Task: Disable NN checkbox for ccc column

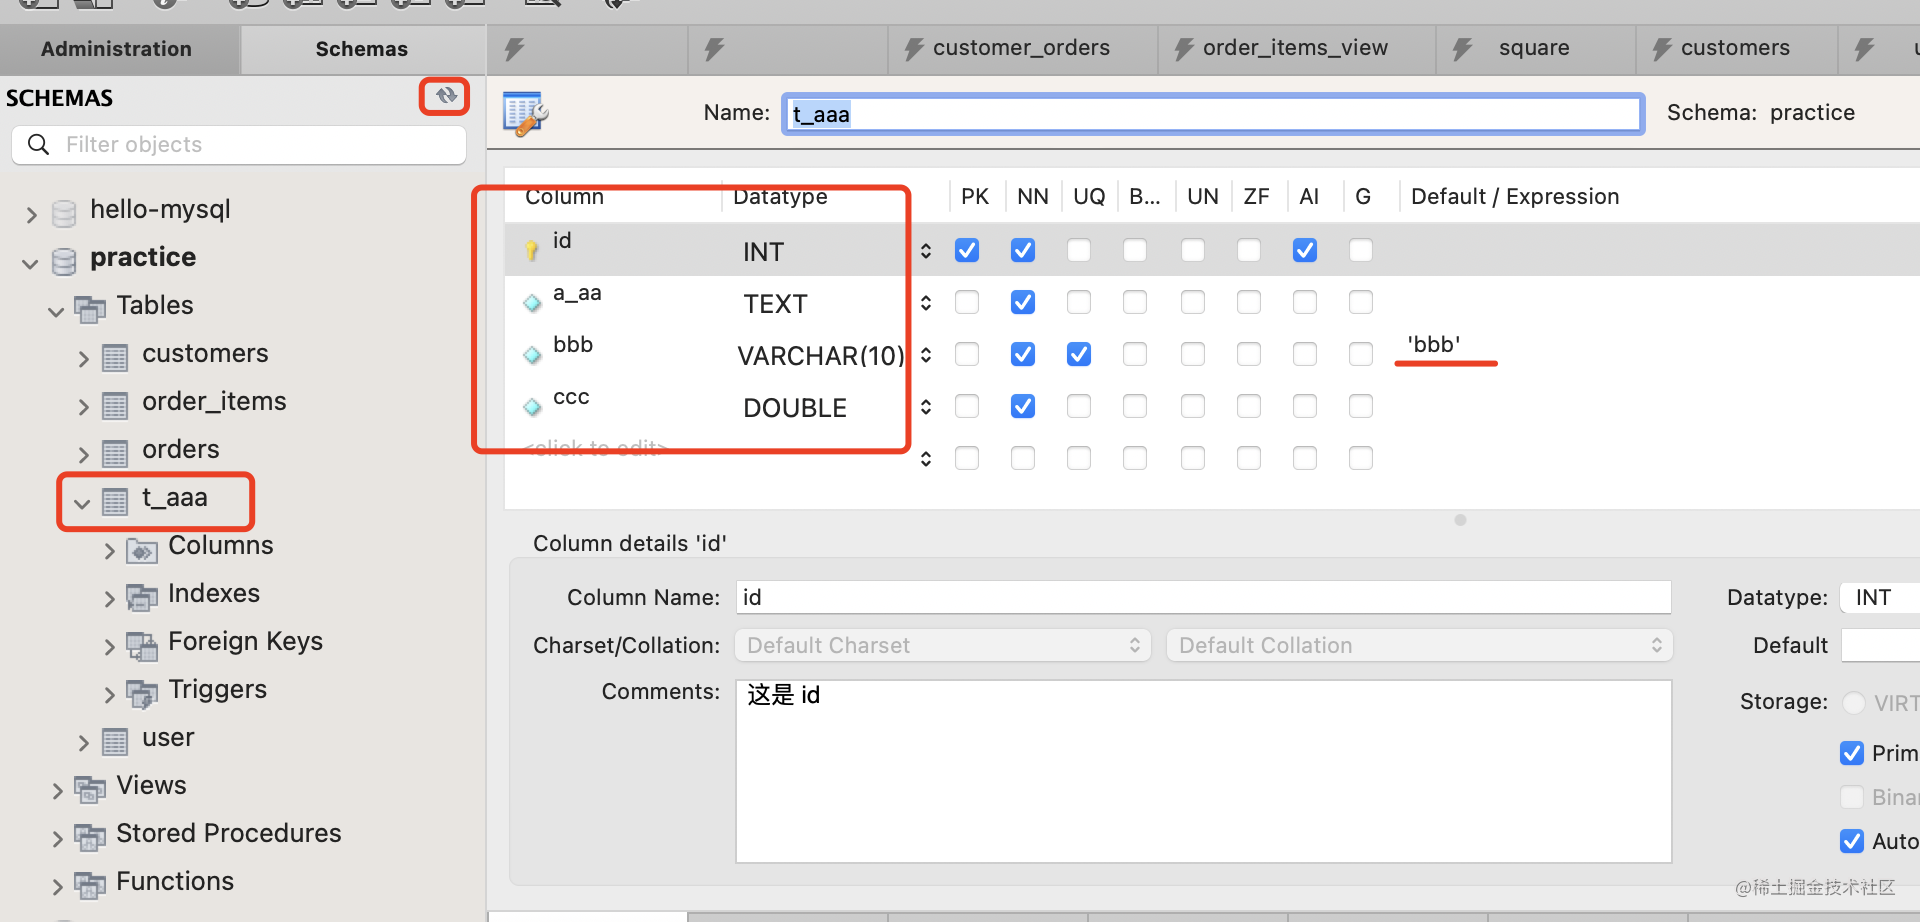Action: (1022, 406)
